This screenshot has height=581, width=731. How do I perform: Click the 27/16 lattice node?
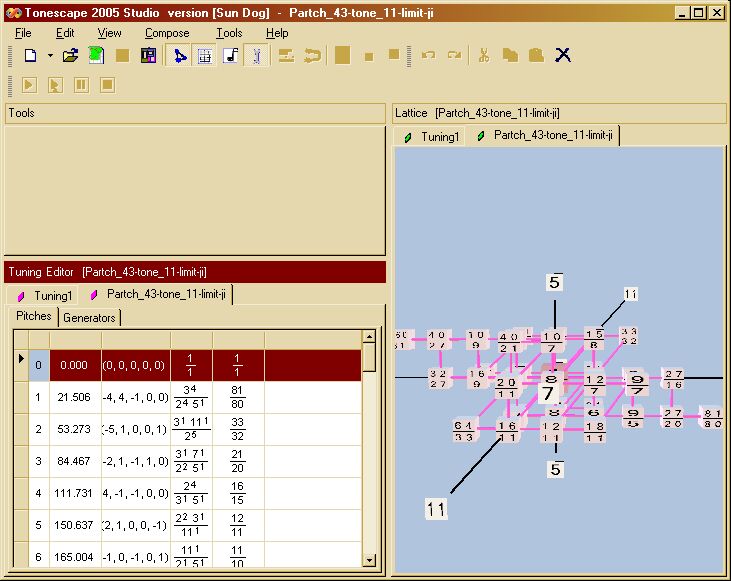click(674, 379)
